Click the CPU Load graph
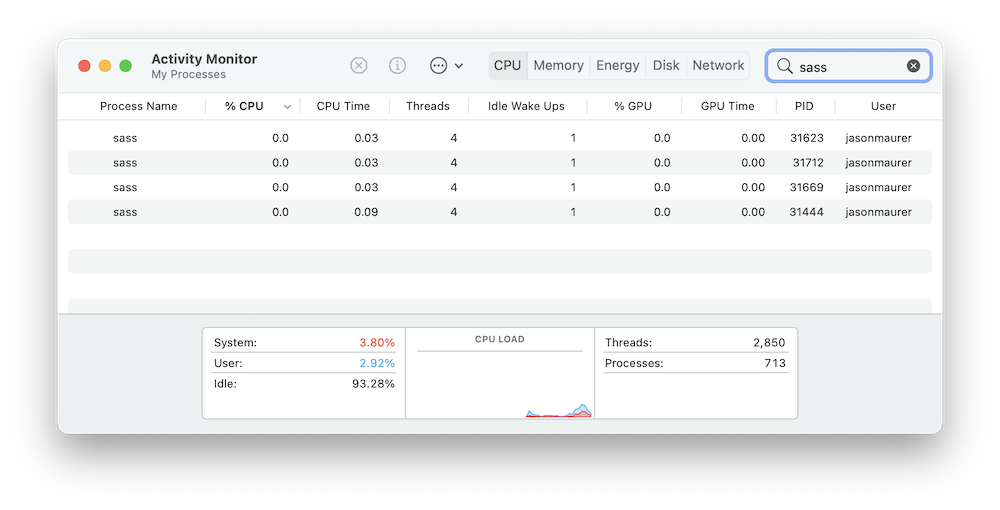This screenshot has width=1000, height=510. [500, 380]
